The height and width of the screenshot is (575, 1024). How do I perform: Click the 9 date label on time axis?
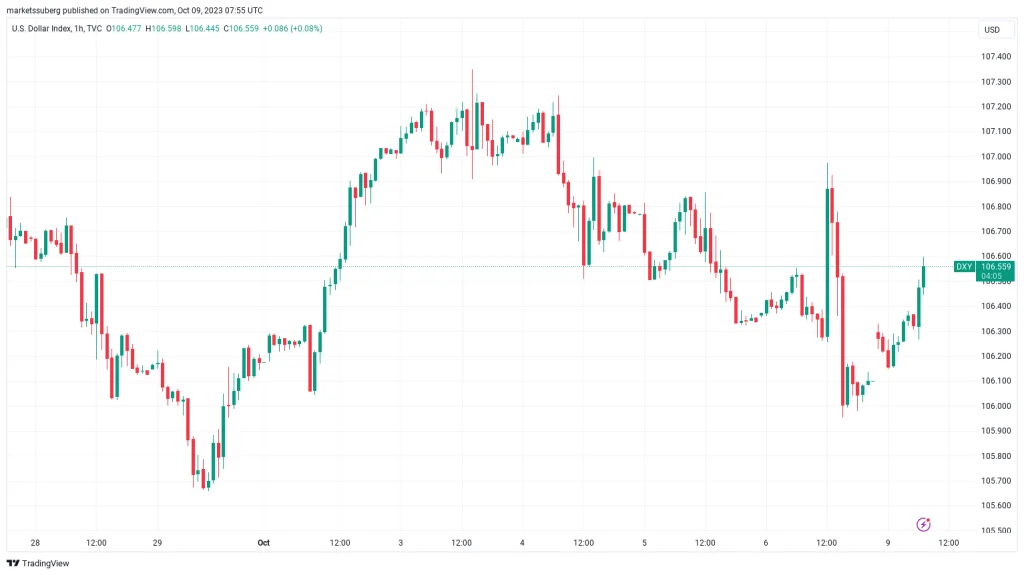click(888, 543)
